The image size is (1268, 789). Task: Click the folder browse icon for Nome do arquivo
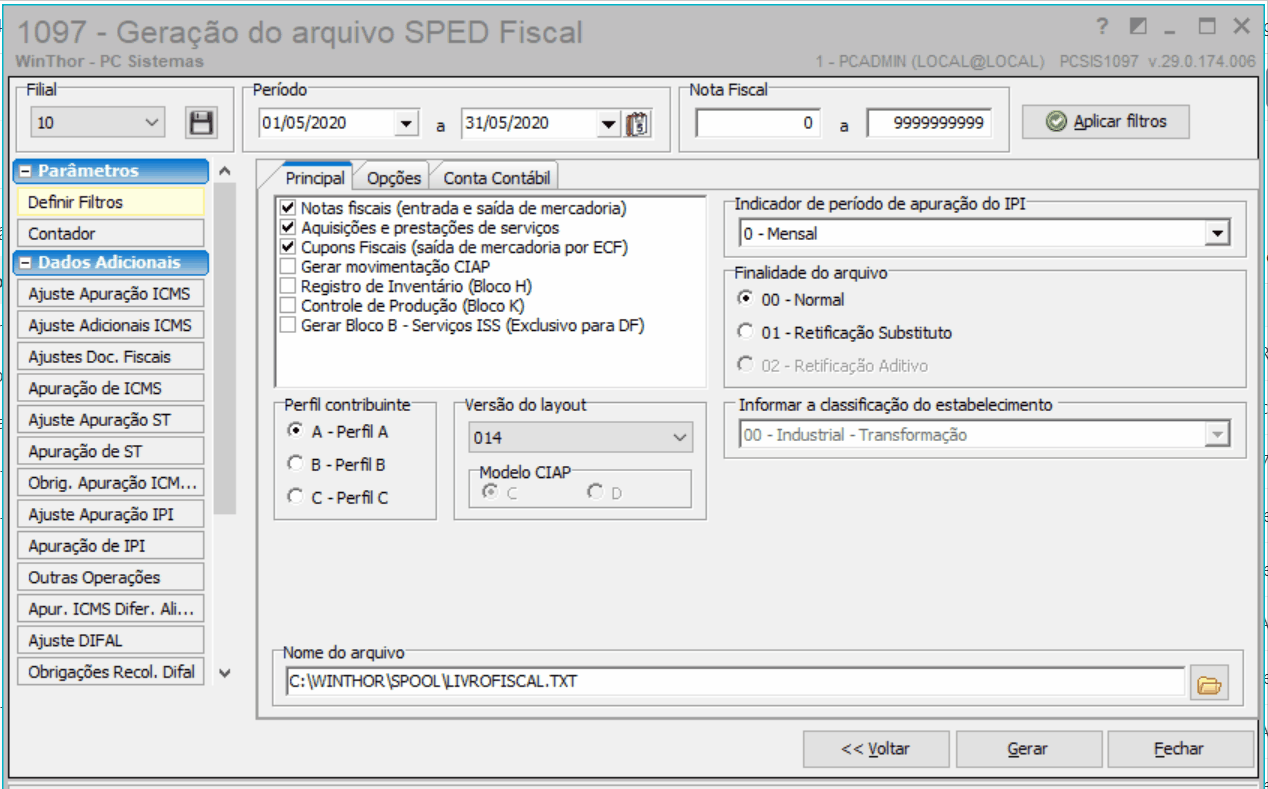pyautogui.click(x=1209, y=685)
